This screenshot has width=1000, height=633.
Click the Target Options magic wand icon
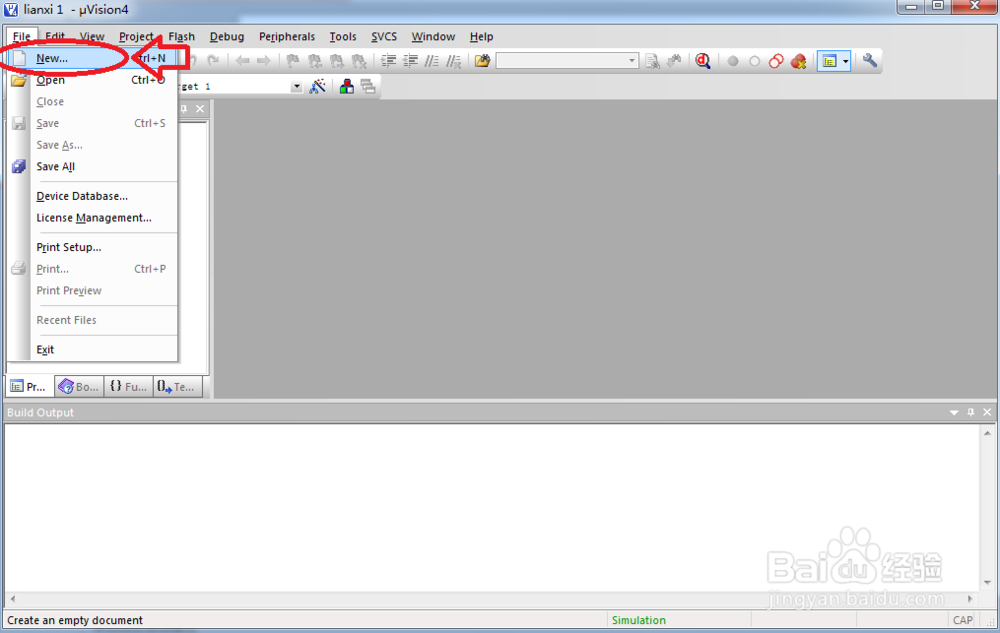click(x=317, y=86)
